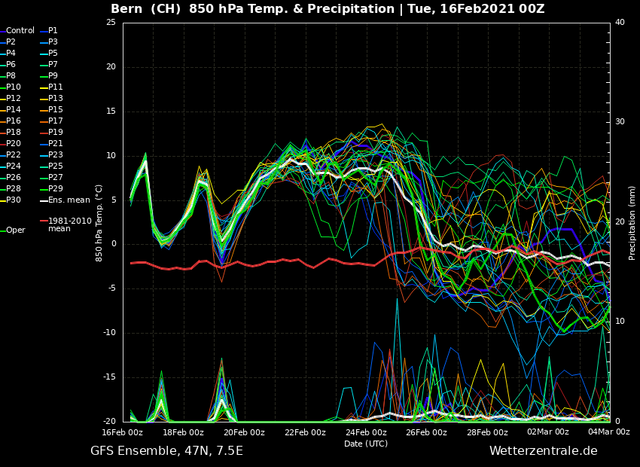Click the 'Oper' legend label

coord(16,230)
